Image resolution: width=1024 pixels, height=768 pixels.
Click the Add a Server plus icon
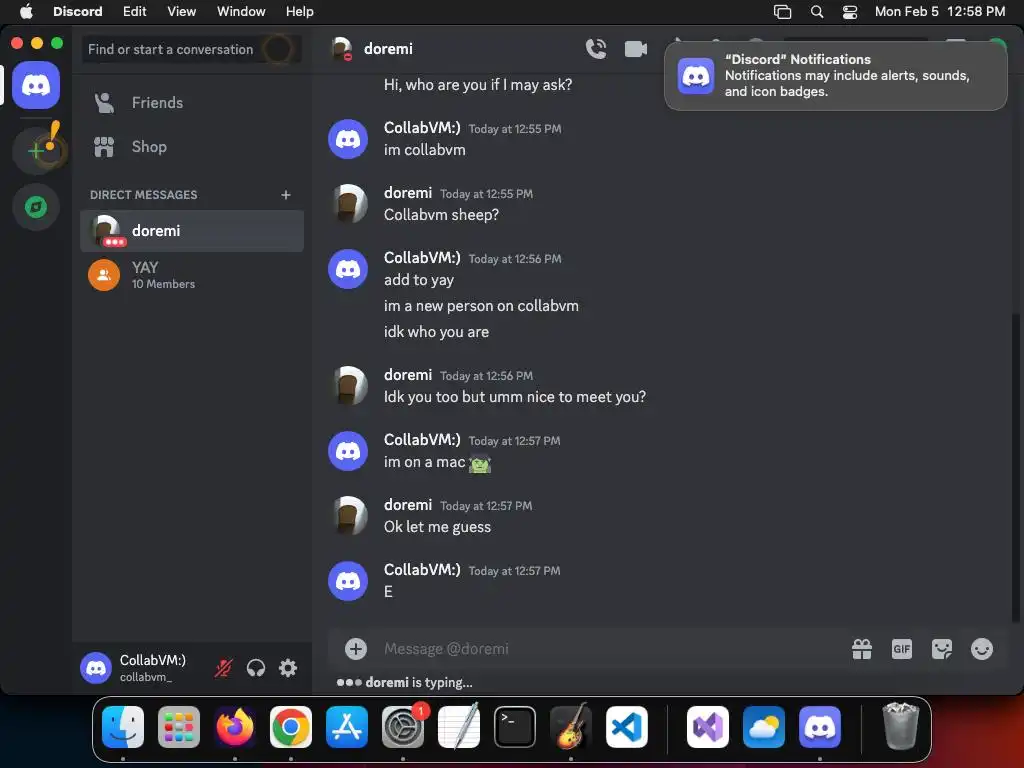pyautogui.click(x=36, y=151)
